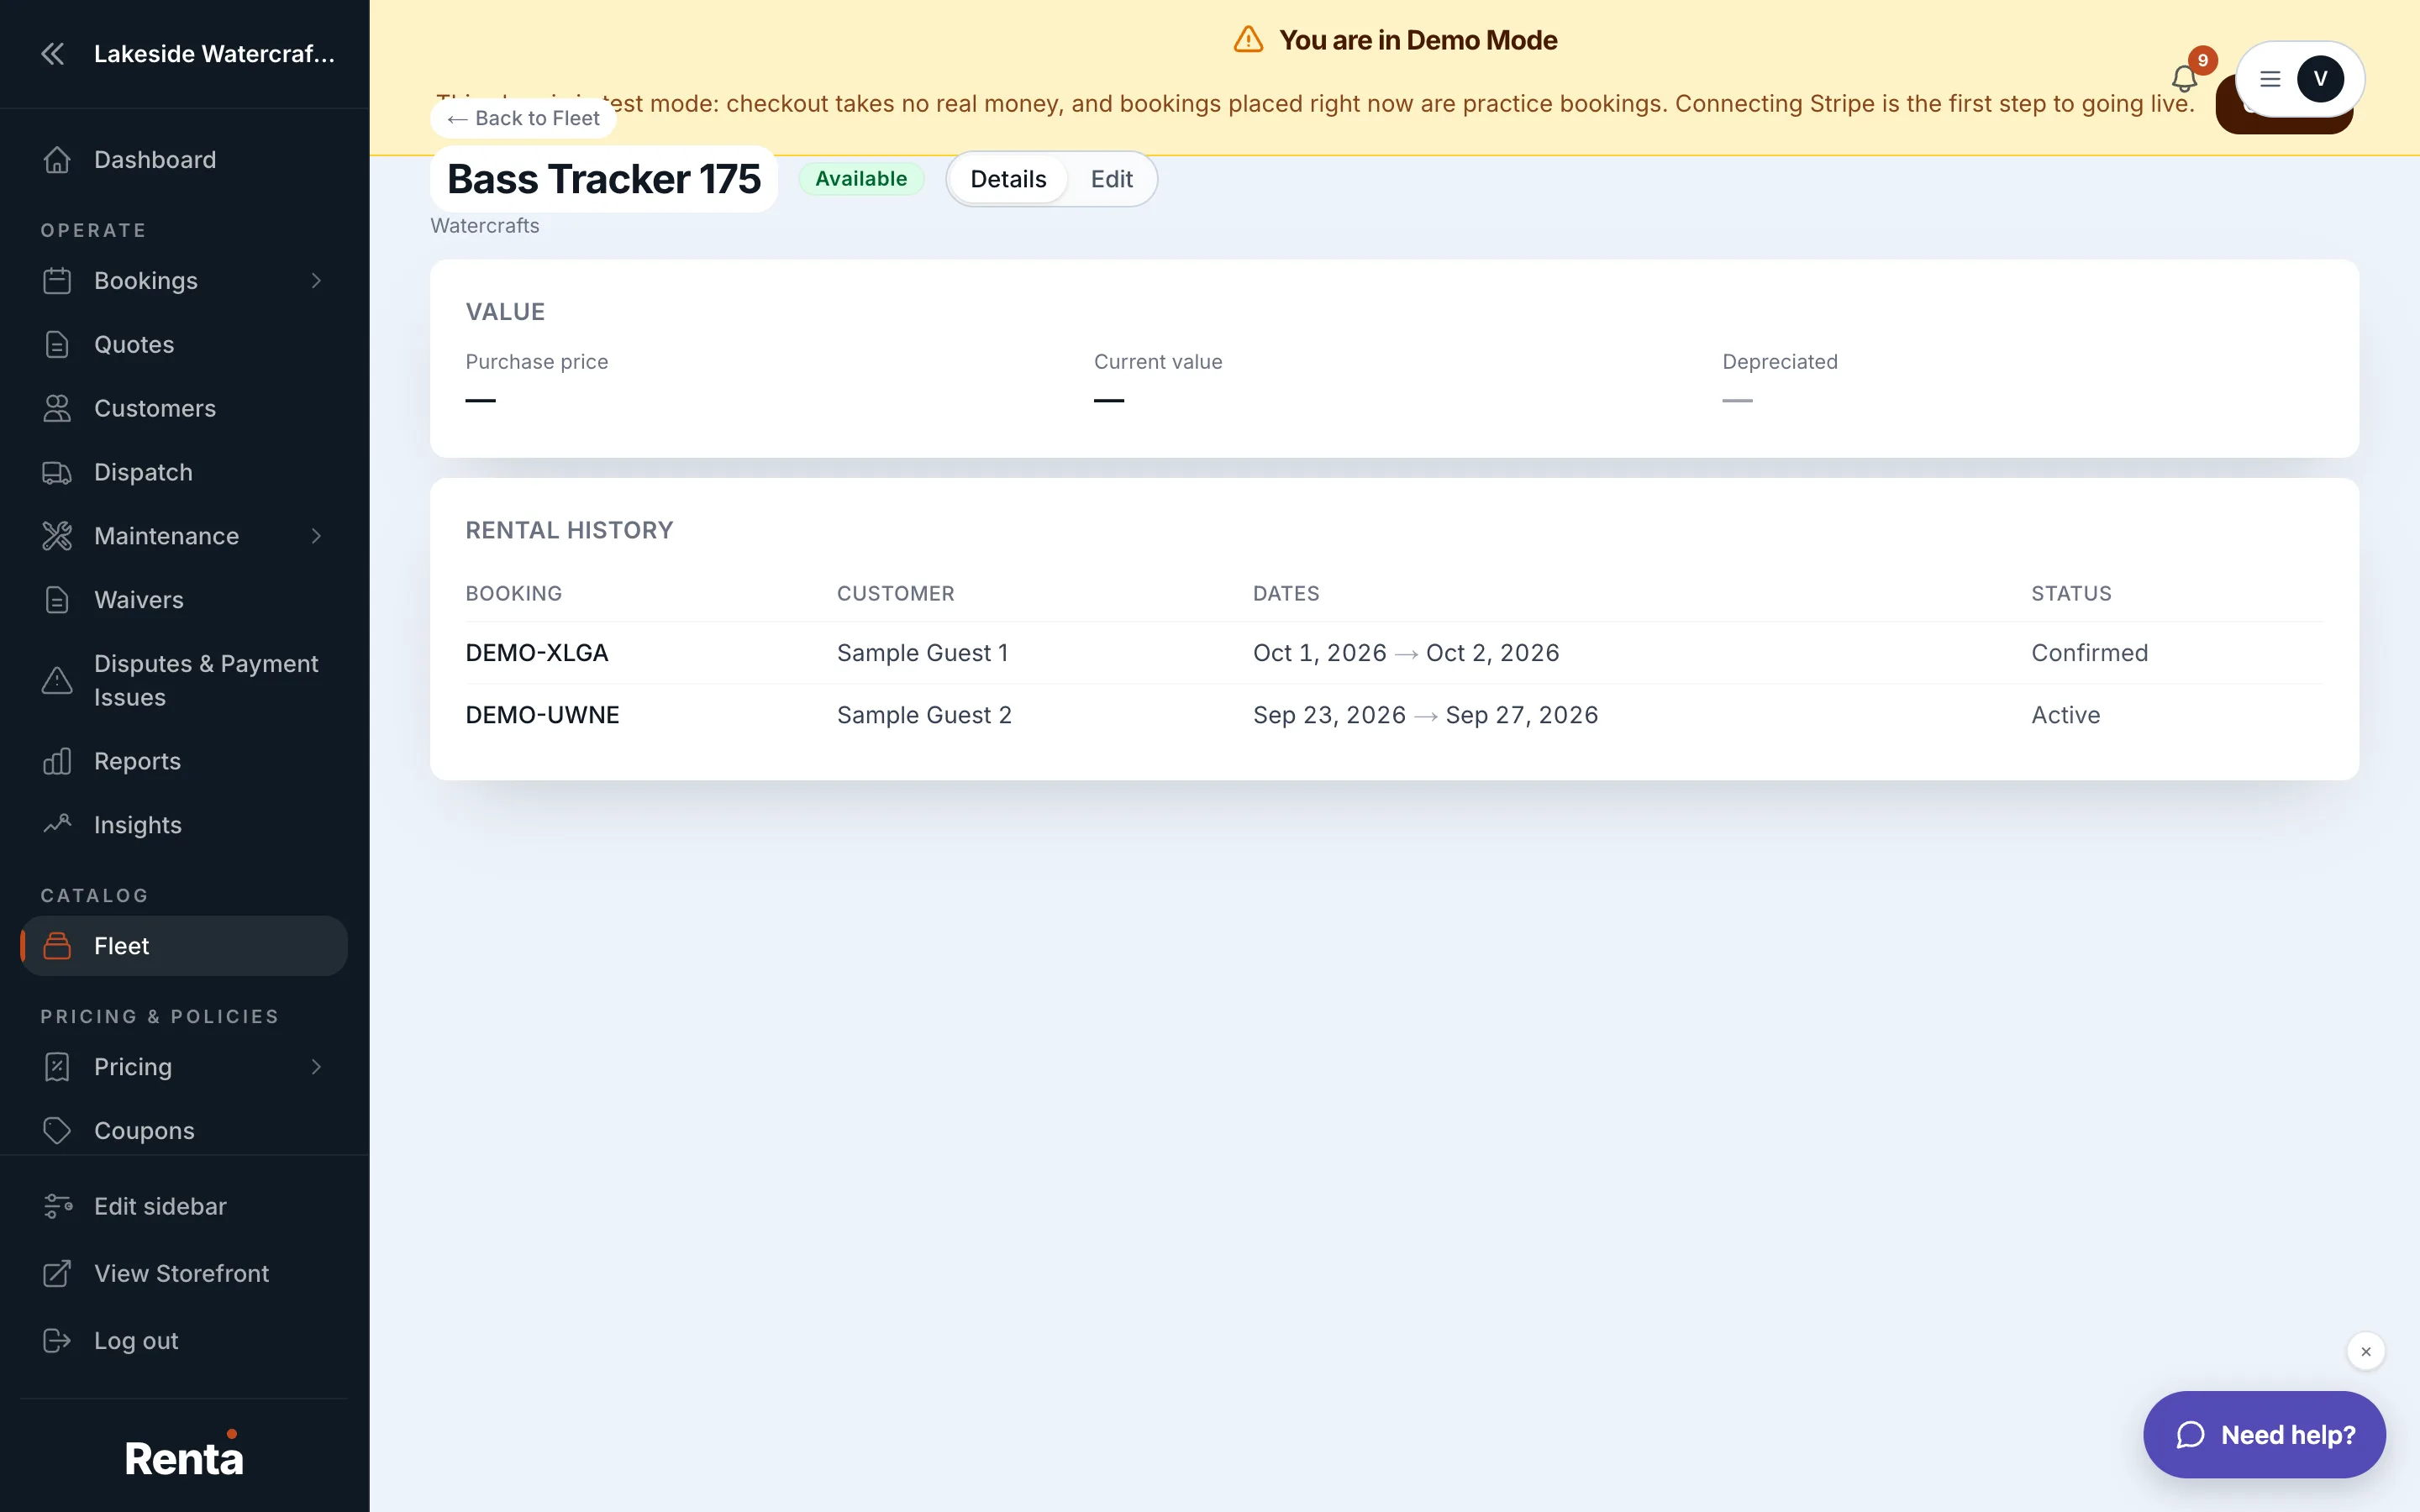Click the Fleet icon in Catalog

click(x=57, y=946)
